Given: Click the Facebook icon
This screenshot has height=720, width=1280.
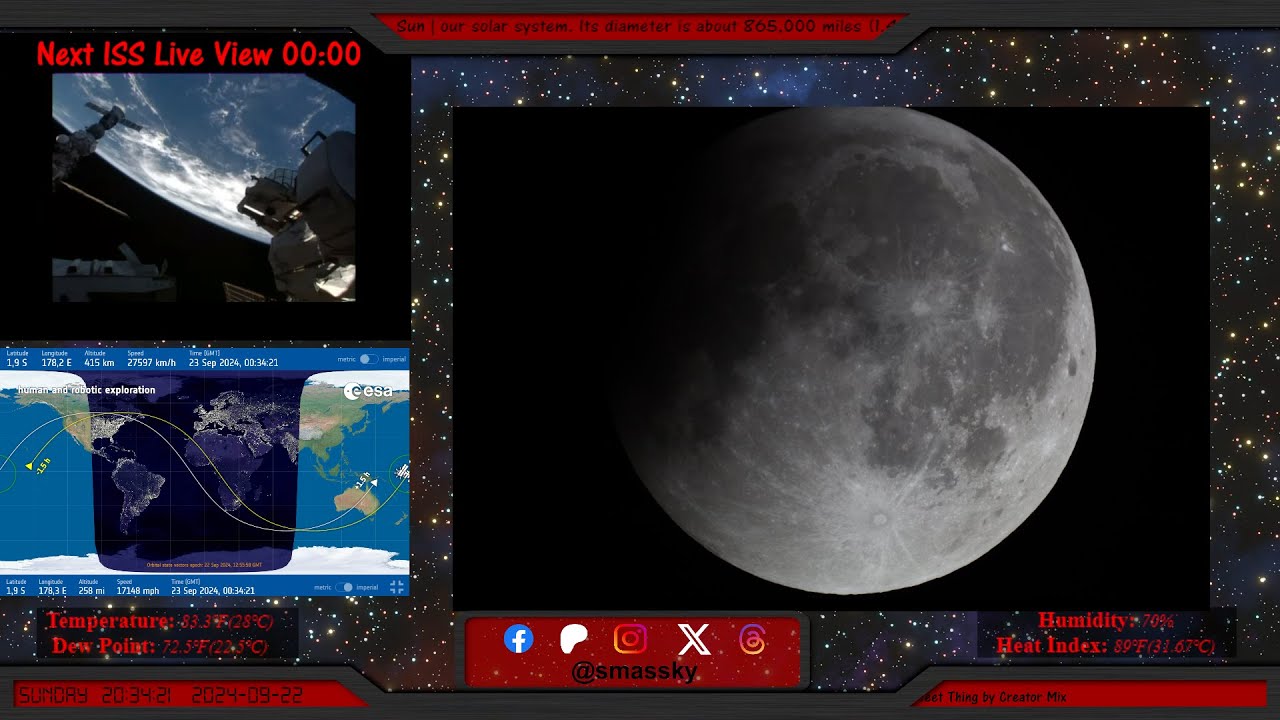Looking at the screenshot, I should 518,639.
